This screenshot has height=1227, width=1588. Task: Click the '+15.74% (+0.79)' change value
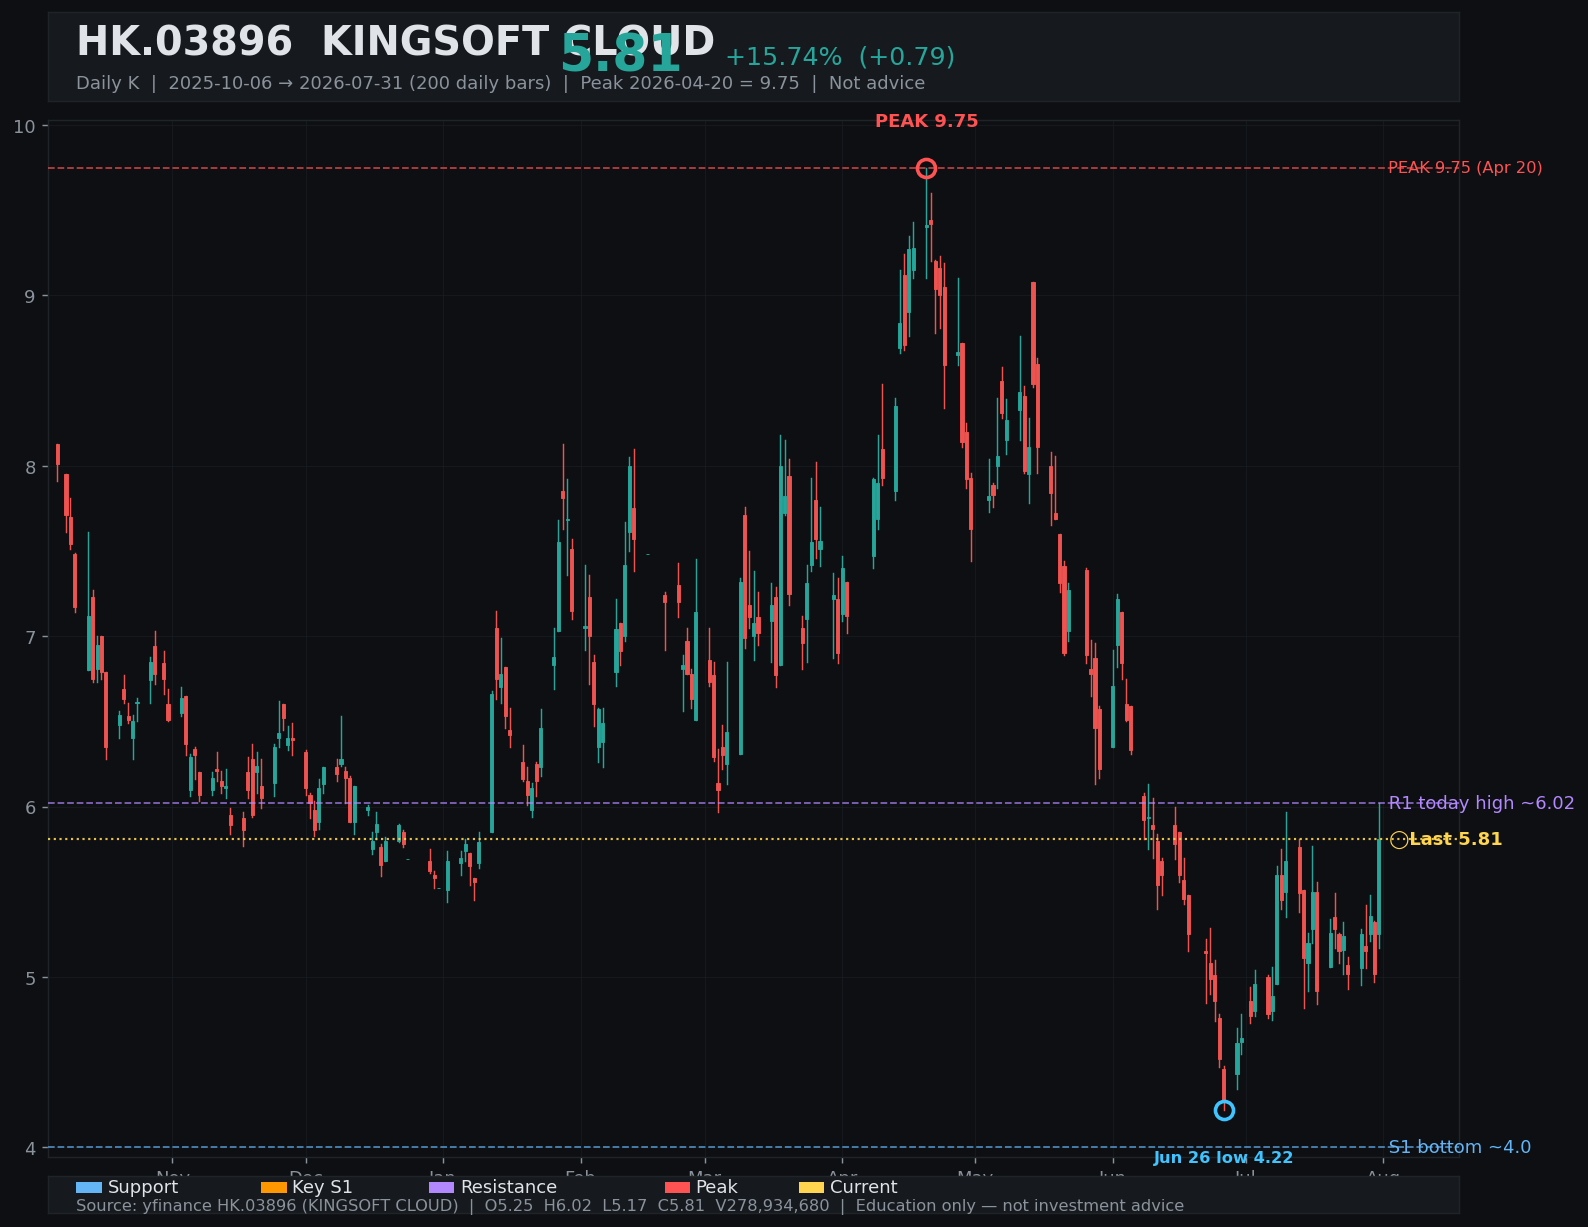pyautogui.click(x=840, y=57)
